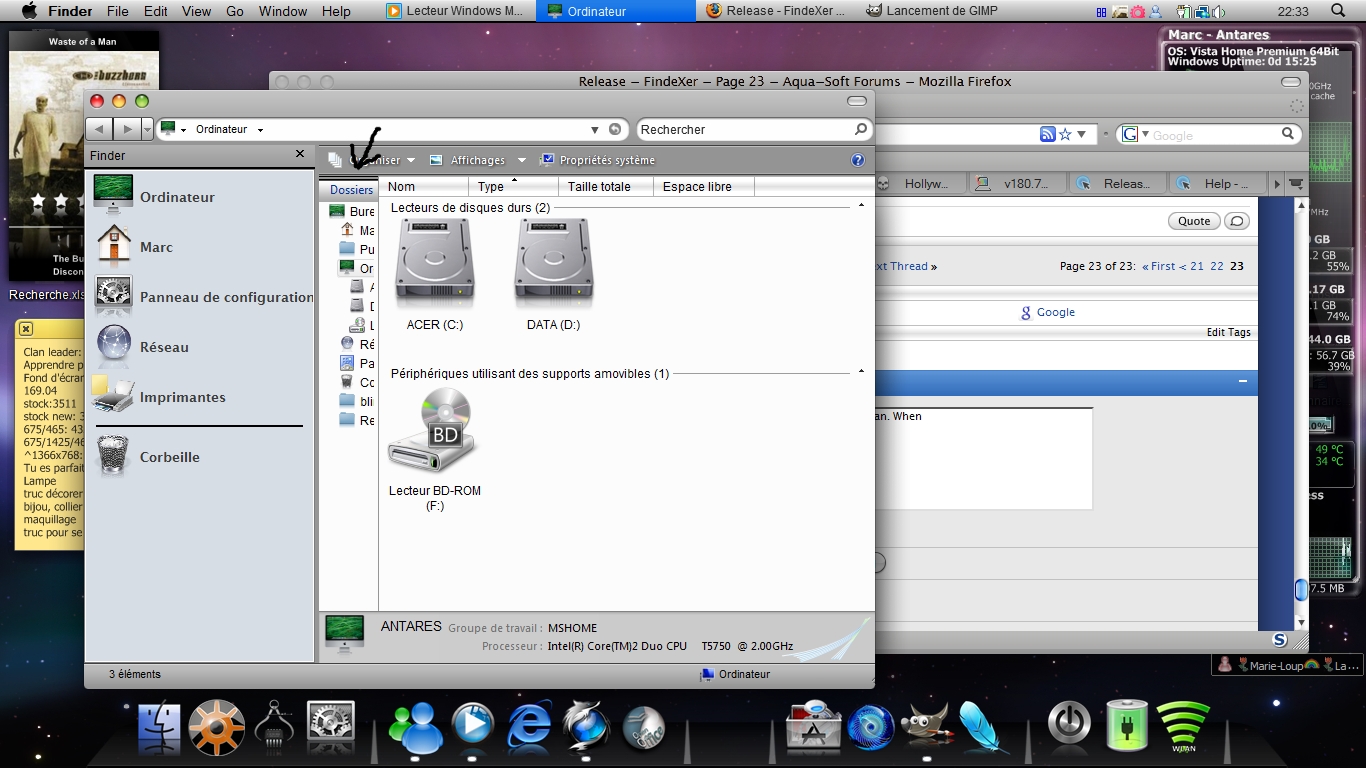
Task: Open the Go menu in menu bar
Action: point(235,11)
